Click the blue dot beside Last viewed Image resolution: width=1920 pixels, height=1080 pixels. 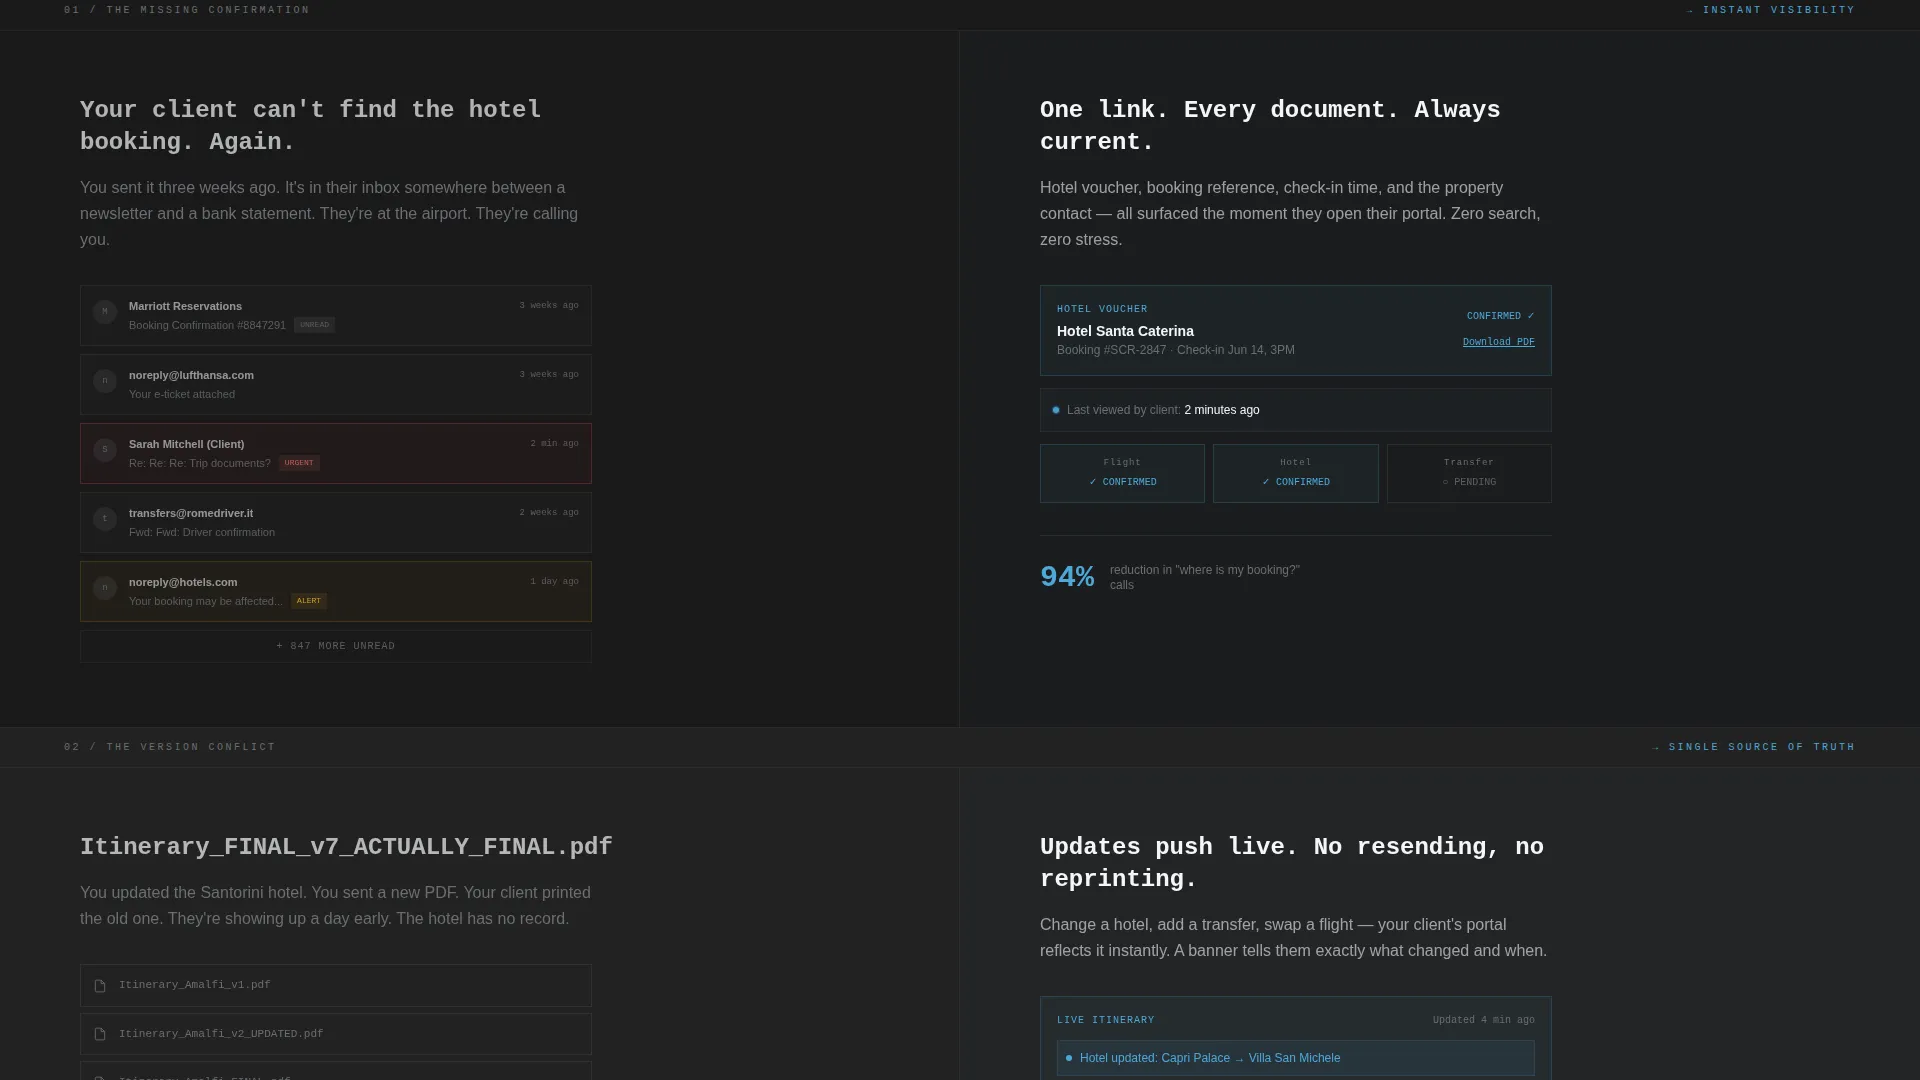[1056, 410]
